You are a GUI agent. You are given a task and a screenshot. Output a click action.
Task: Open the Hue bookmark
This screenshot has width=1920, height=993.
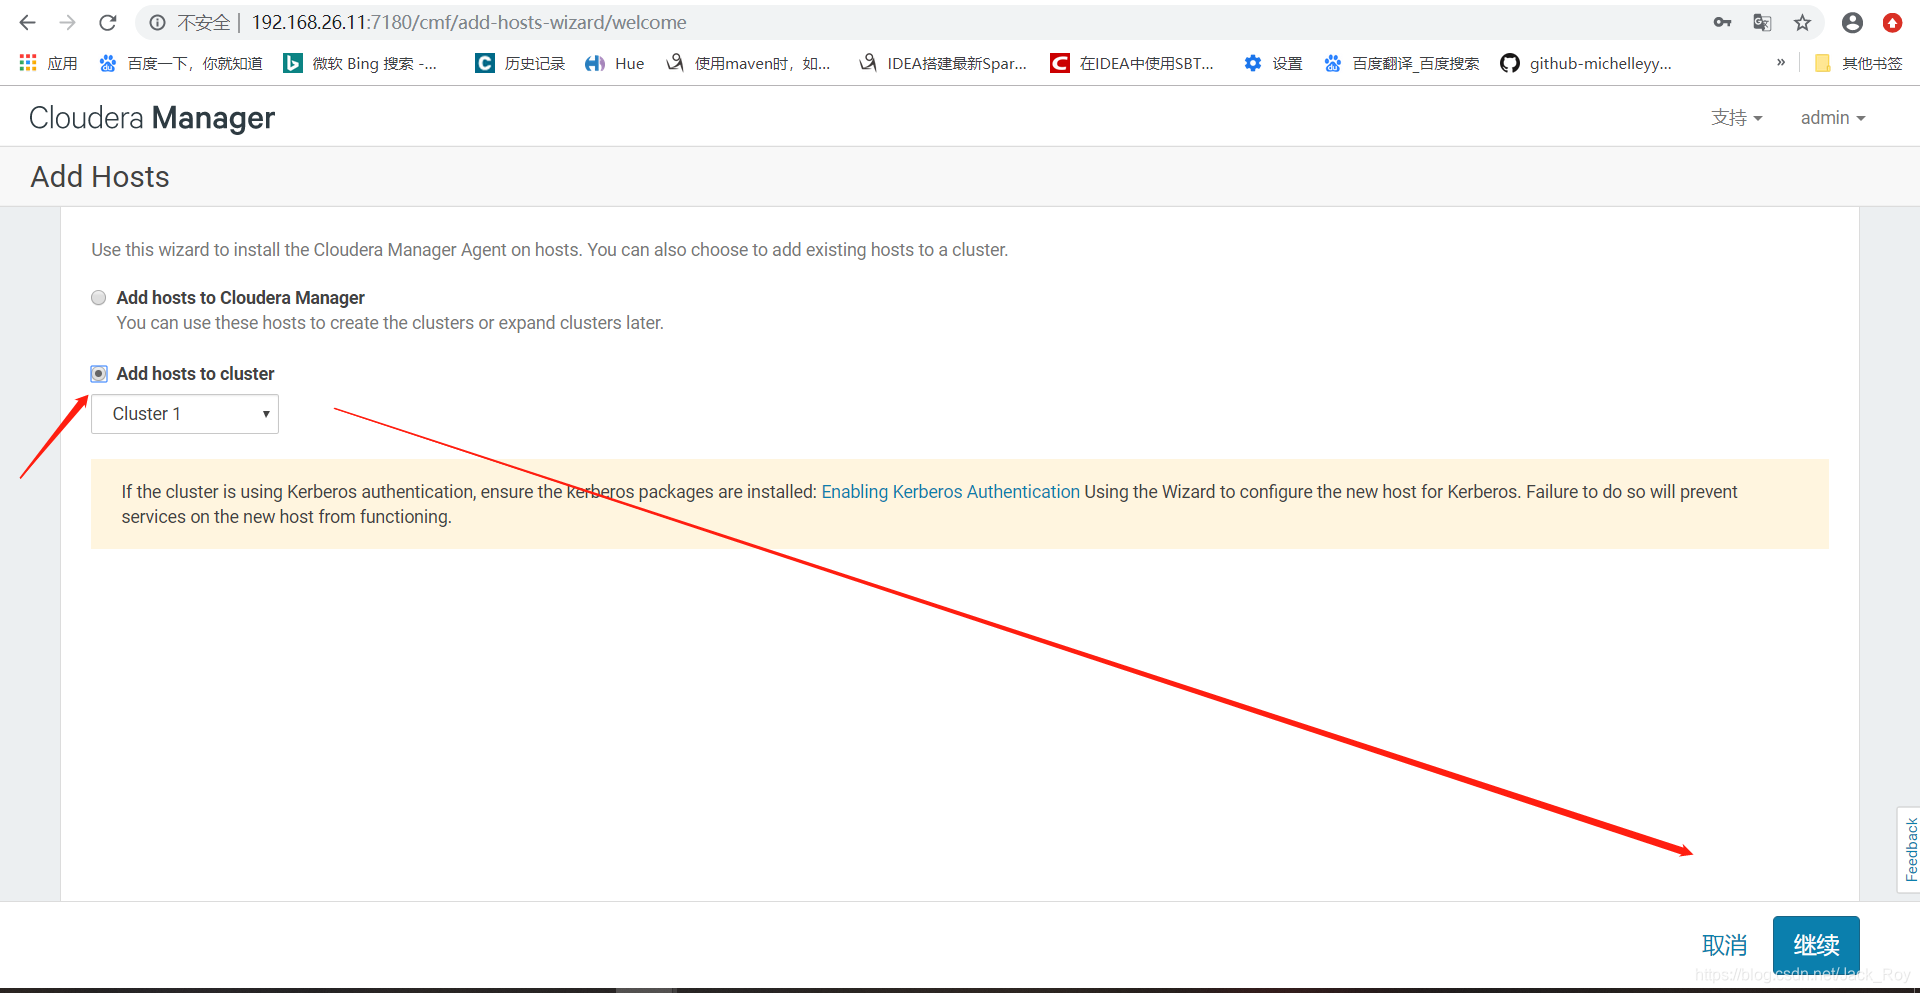point(615,63)
